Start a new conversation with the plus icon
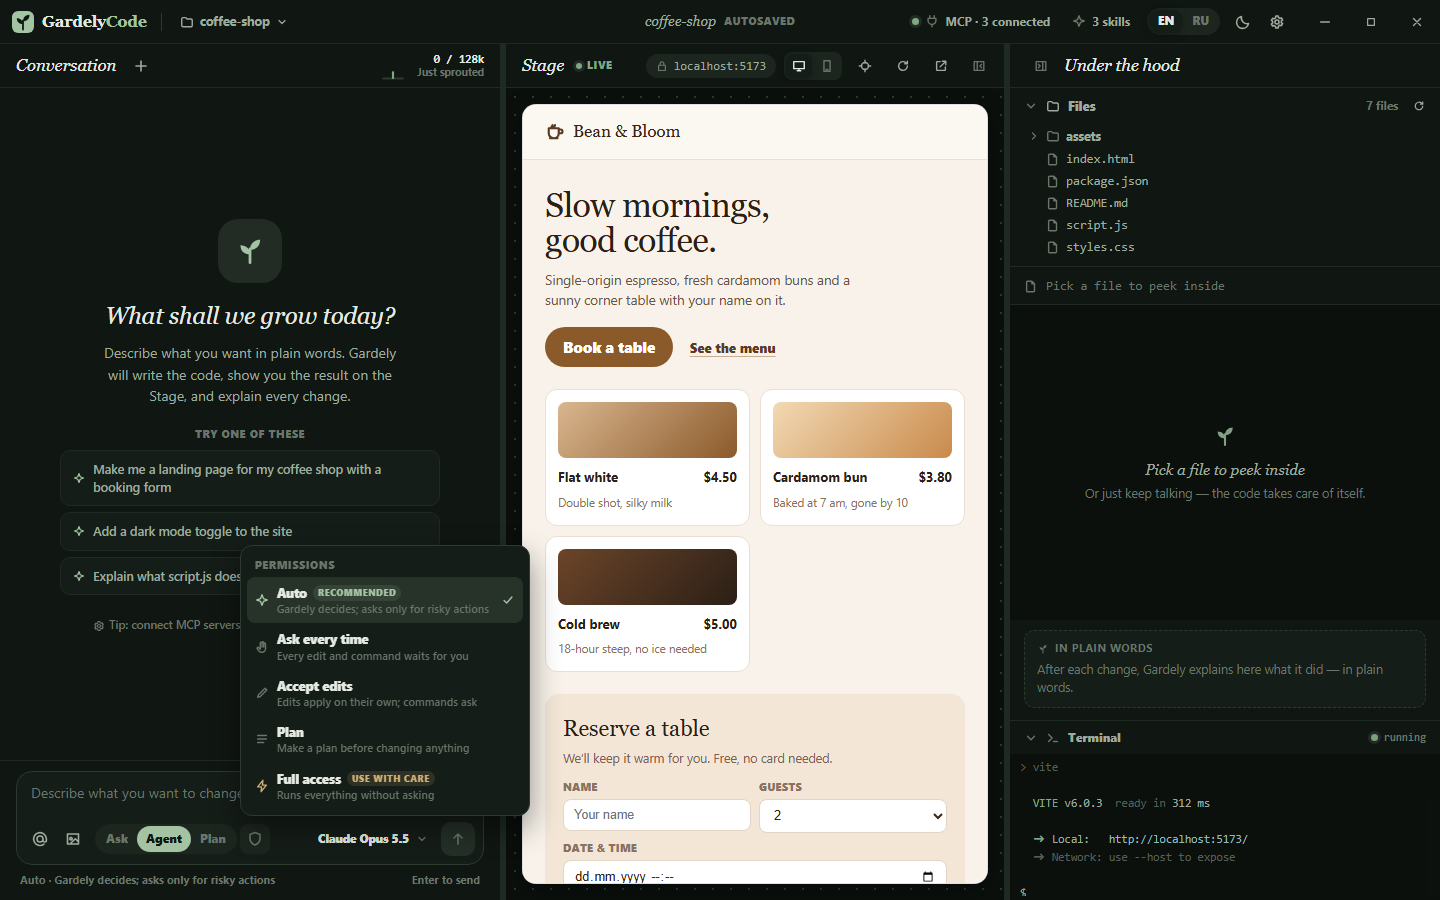 [x=141, y=66]
